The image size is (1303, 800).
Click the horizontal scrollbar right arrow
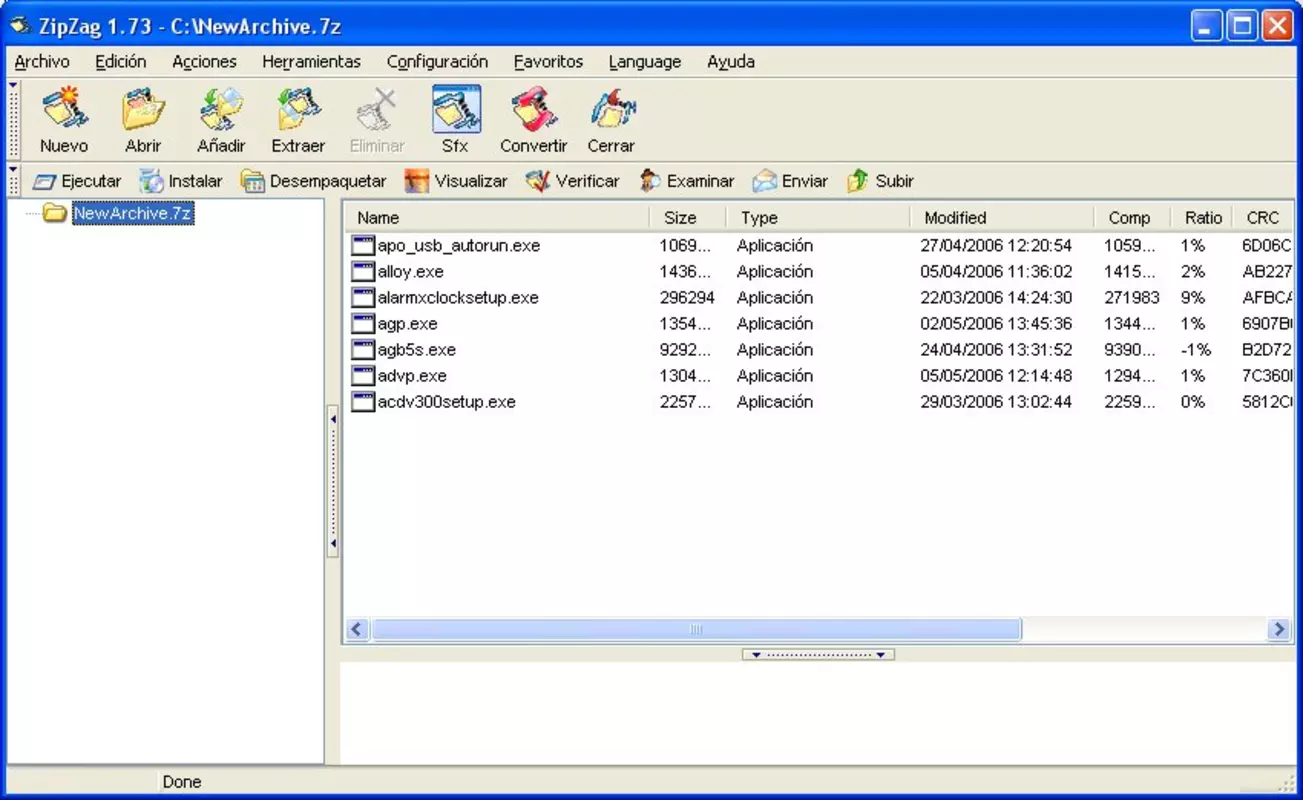[x=1279, y=629]
